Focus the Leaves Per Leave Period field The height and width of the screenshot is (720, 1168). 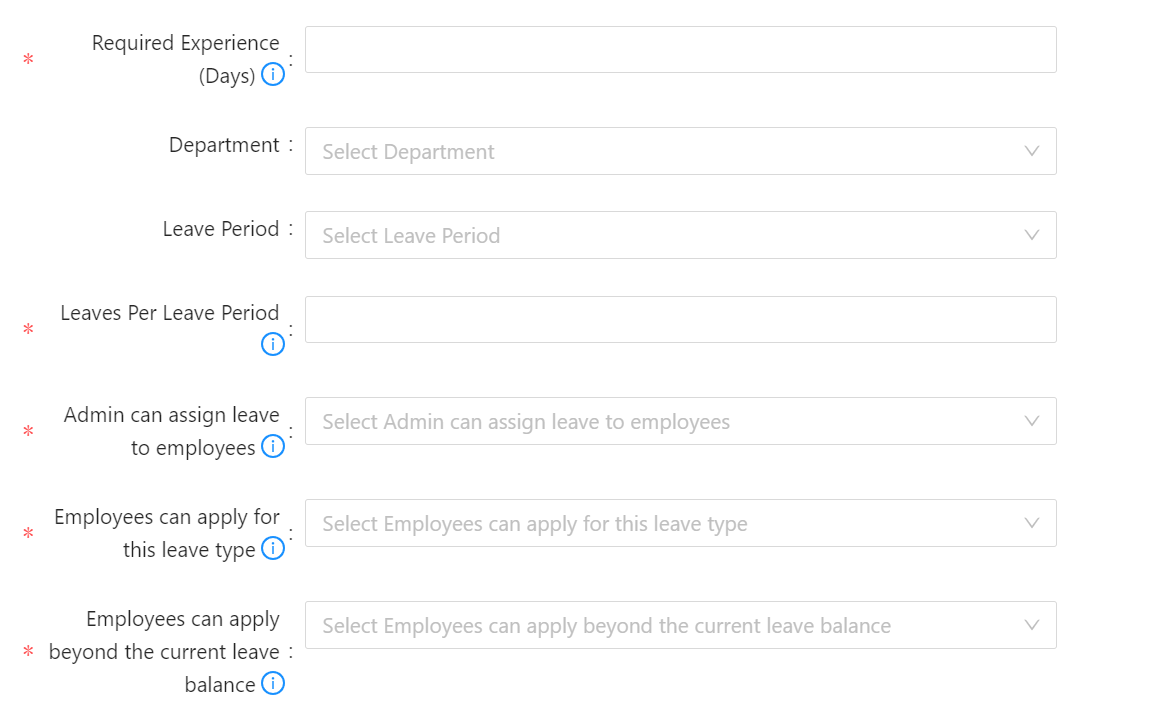pos(680,319)
